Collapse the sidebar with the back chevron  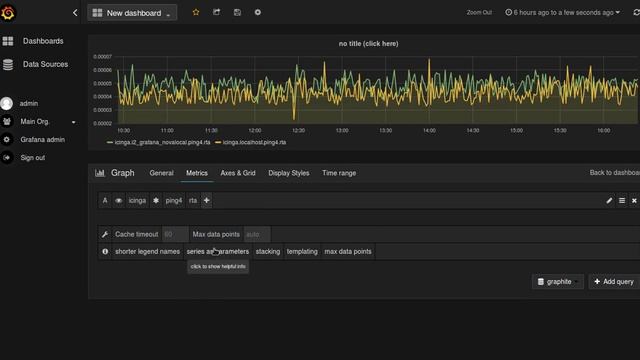(75, 13)
